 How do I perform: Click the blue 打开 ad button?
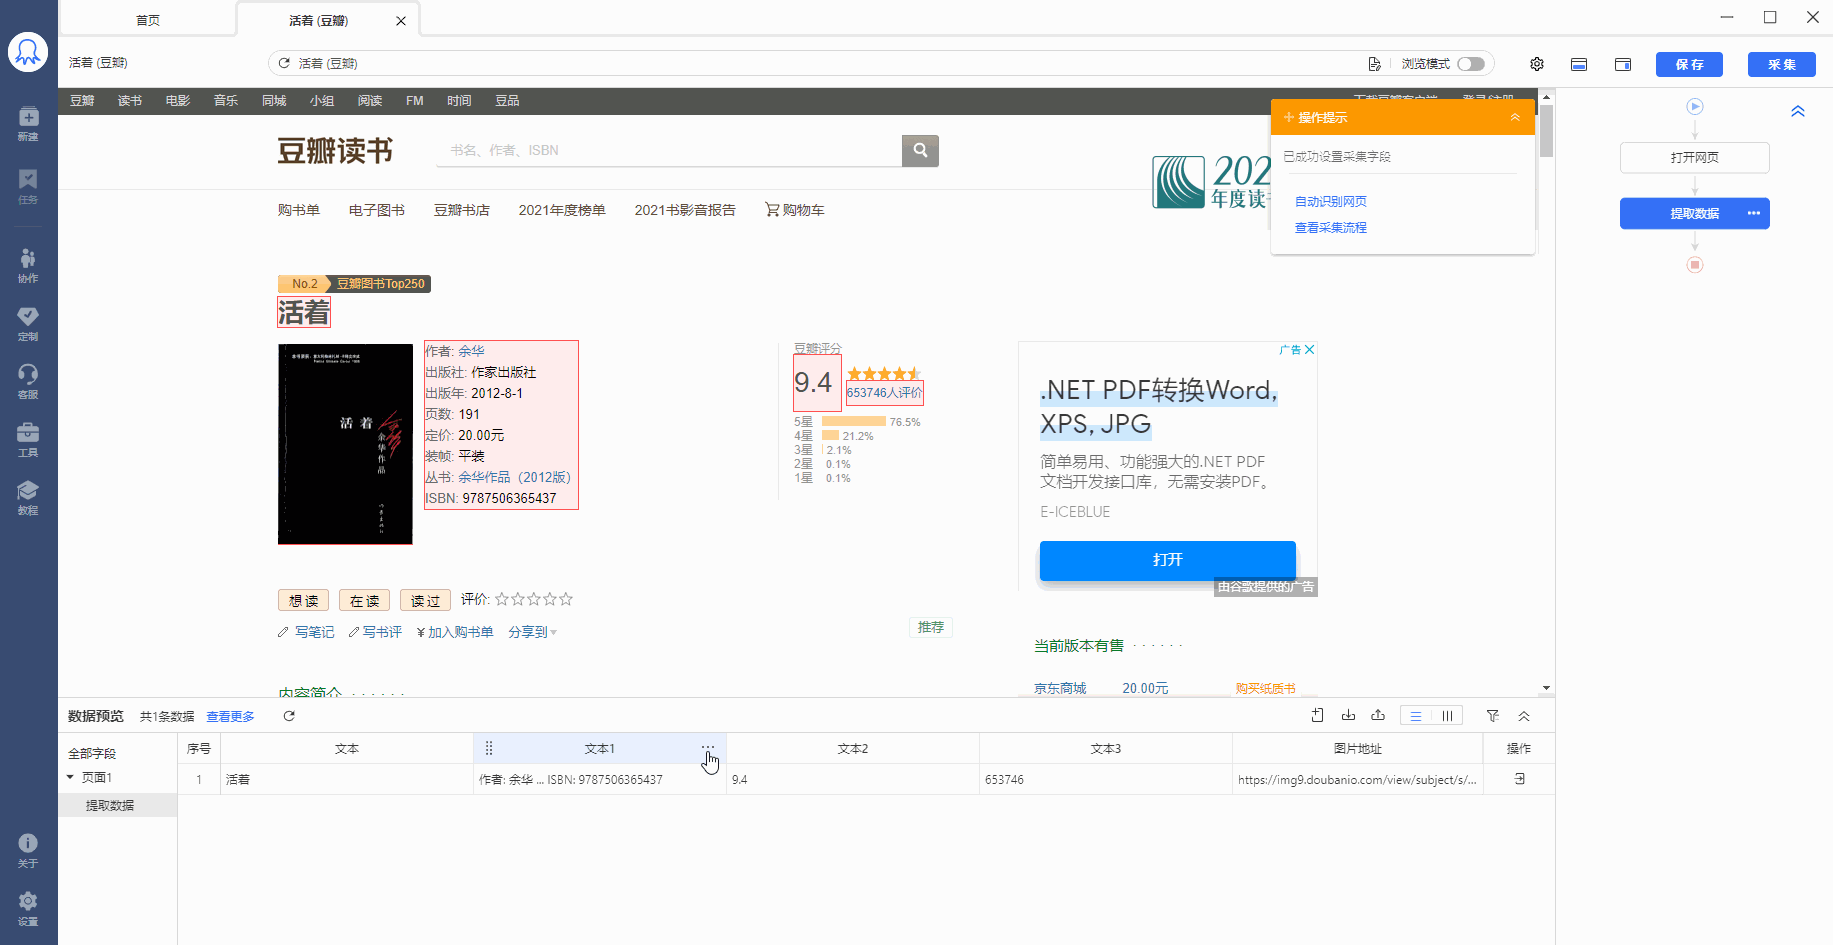click(1168, 560)
